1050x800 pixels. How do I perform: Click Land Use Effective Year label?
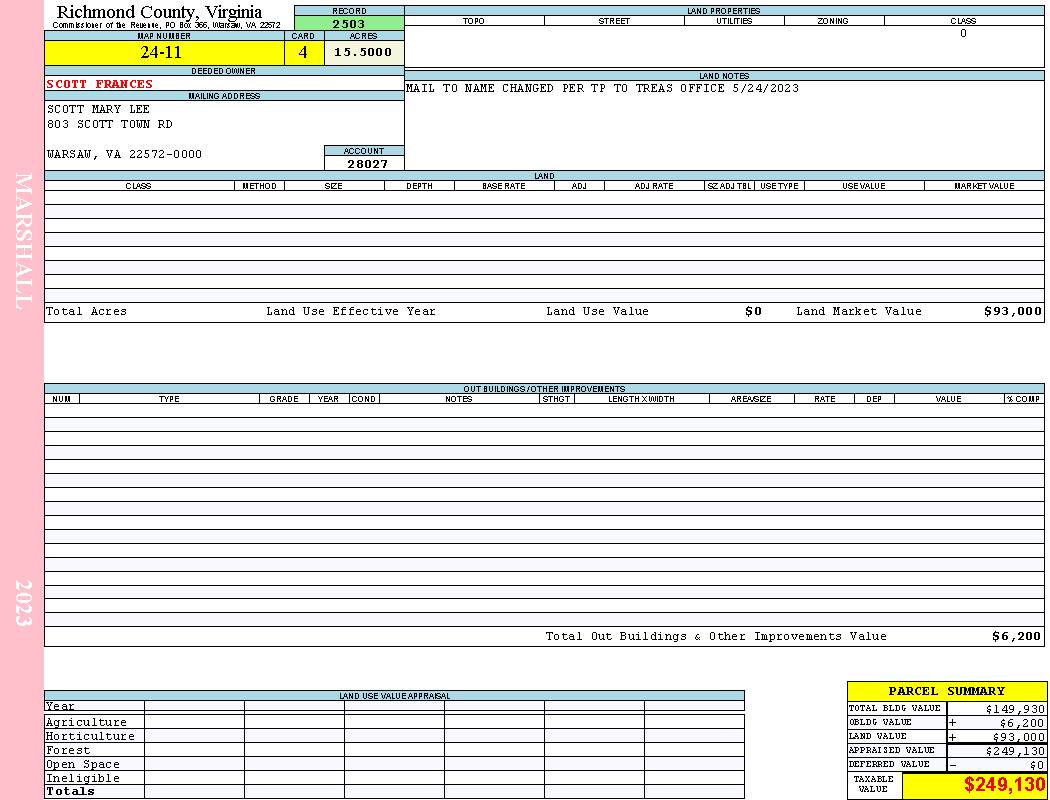coord(351,311)
